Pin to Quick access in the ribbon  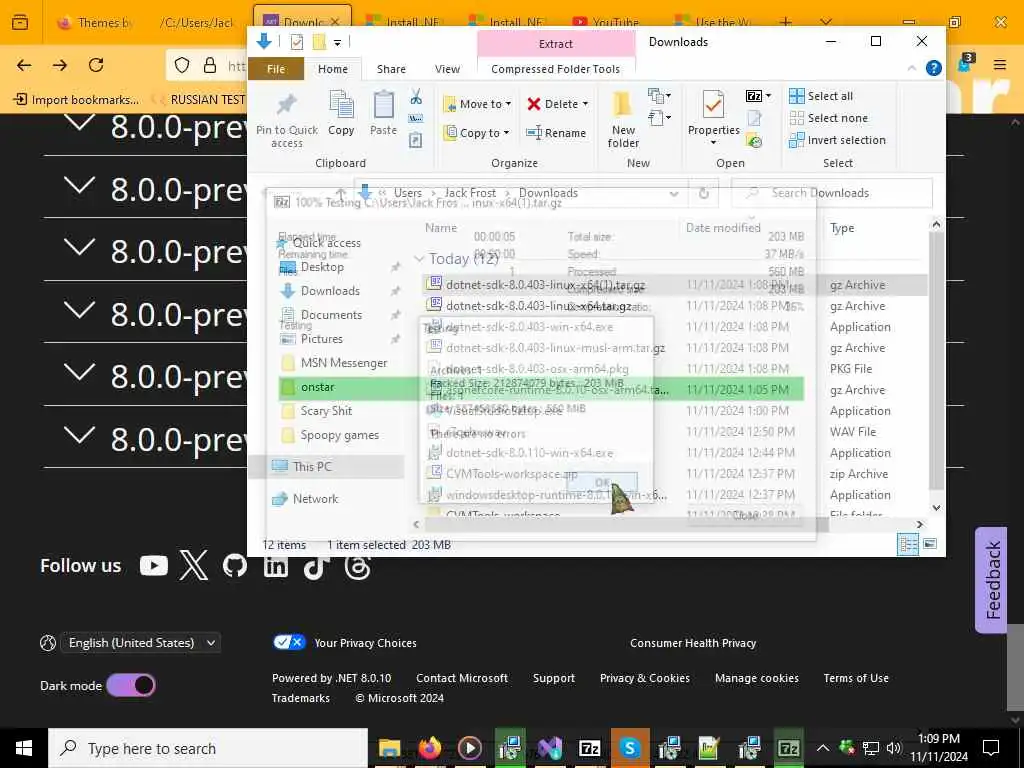[287, 119]
